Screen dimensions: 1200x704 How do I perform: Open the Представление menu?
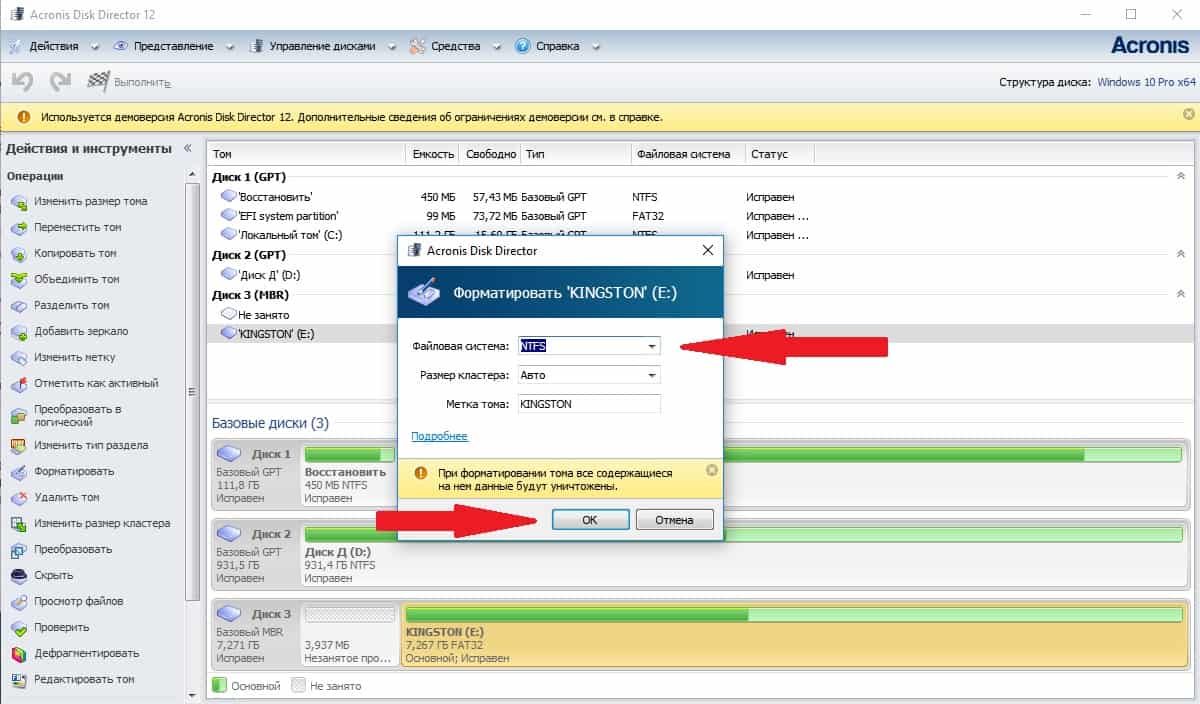click(174, 46)
